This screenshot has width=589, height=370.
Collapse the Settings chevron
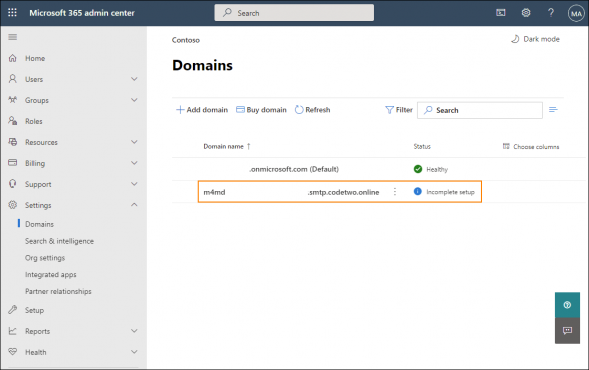click(134, 205)
